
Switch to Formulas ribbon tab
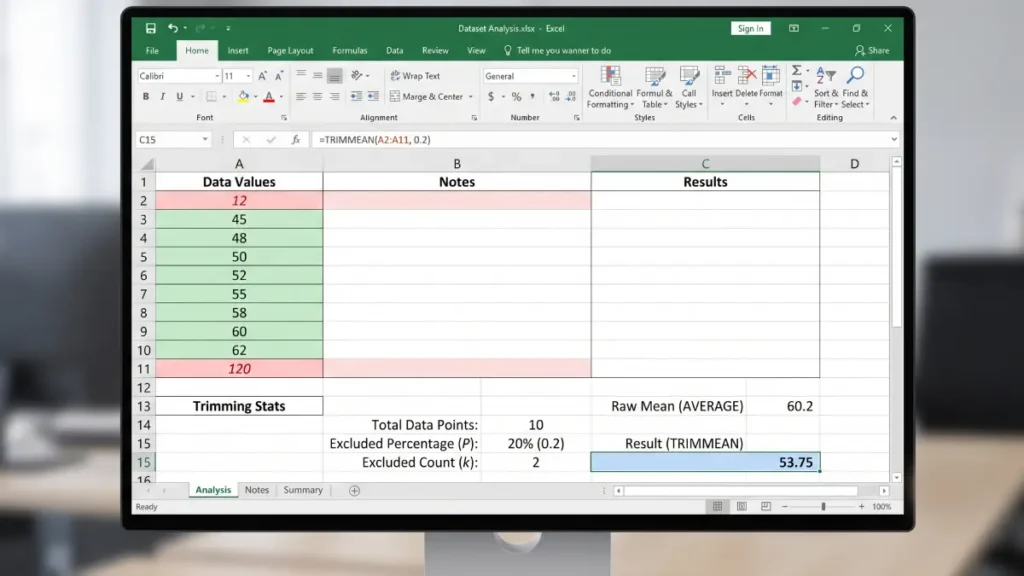[x=349, y=50]
